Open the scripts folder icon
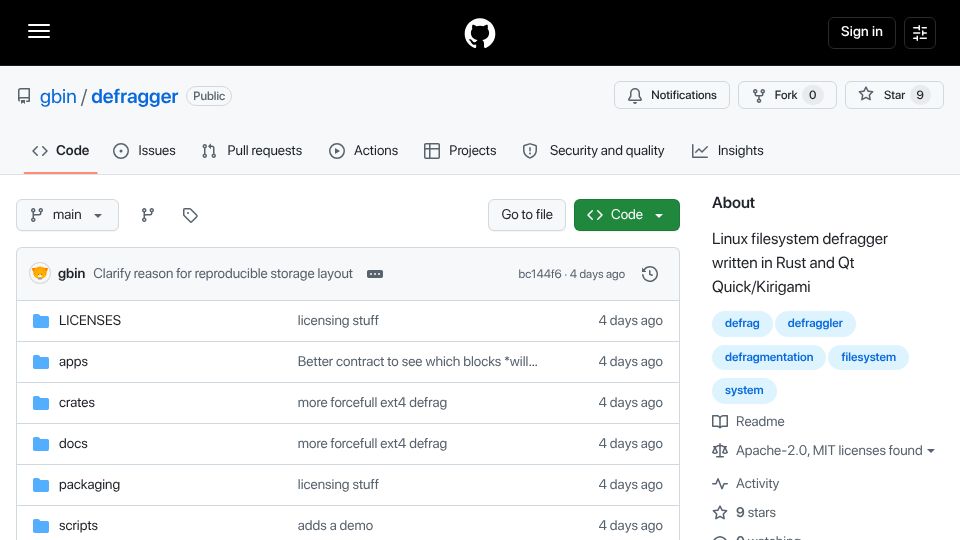The image size is (960, 540). click(x=41, y=526)
